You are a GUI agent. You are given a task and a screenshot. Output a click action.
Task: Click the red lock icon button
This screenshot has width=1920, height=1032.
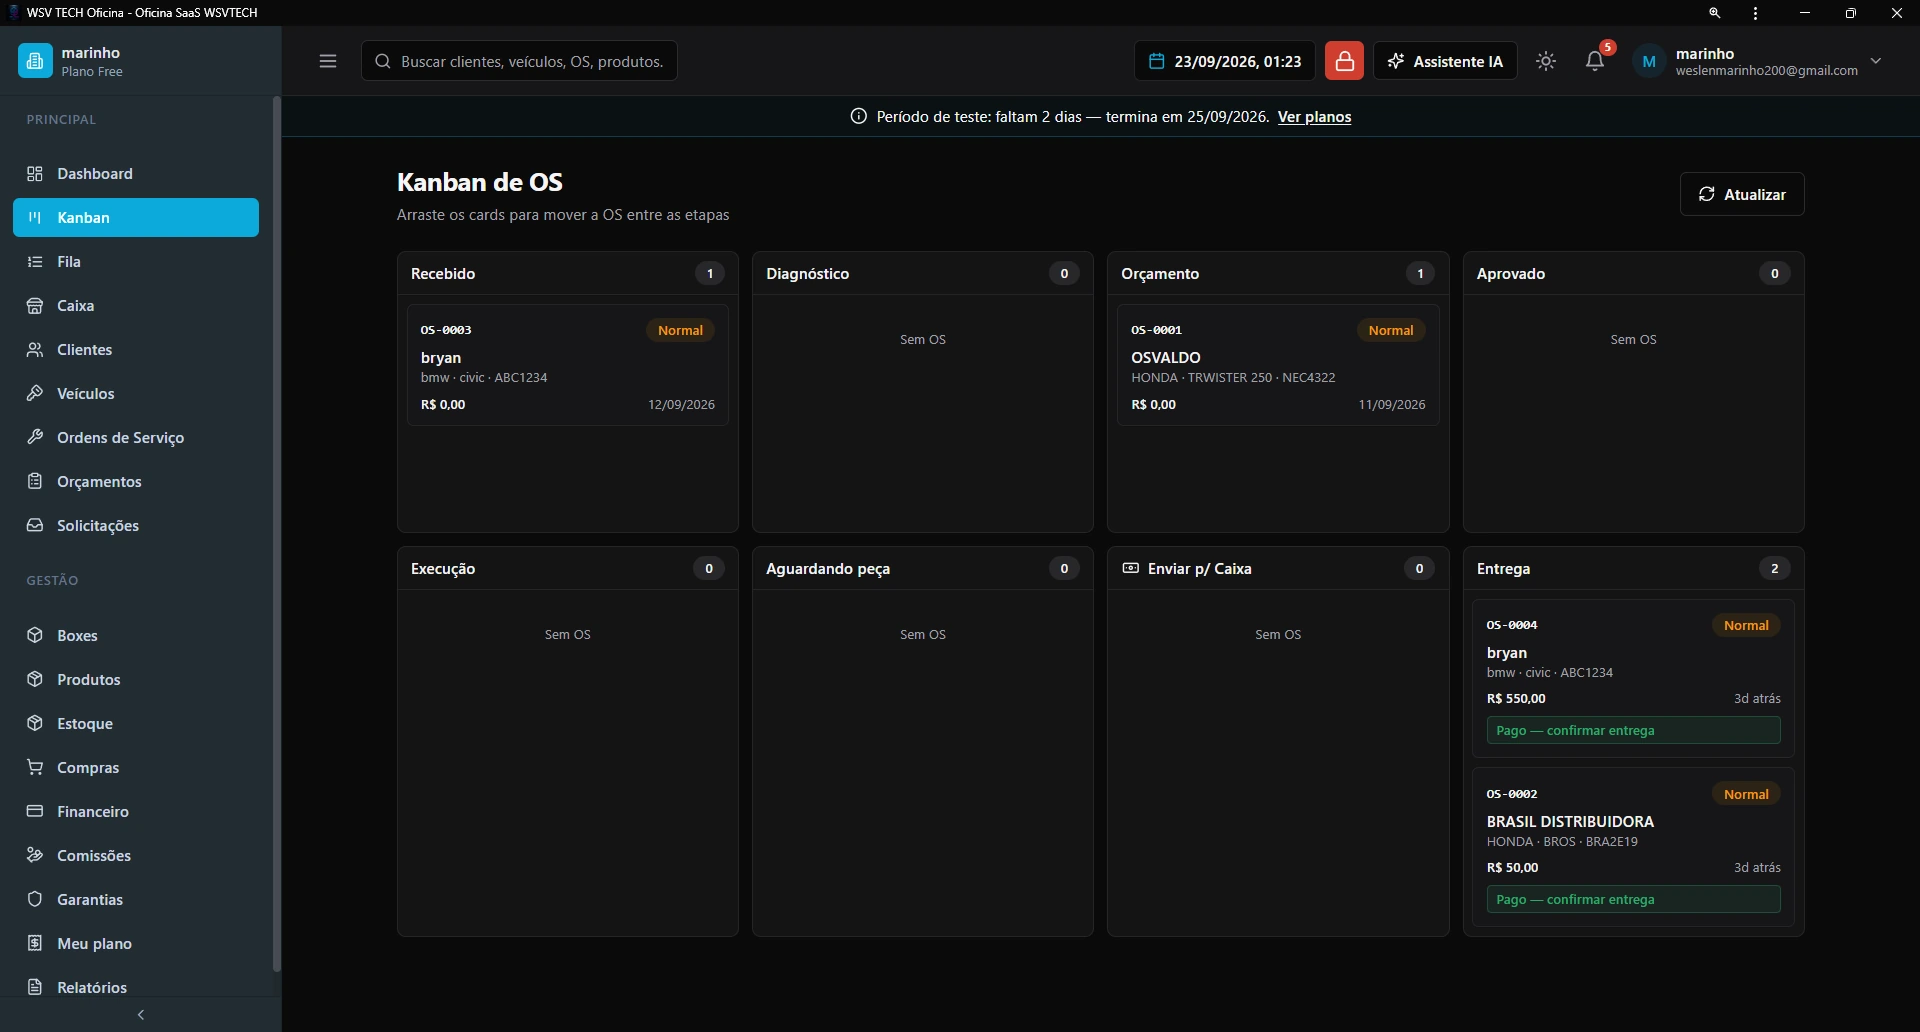(x=1344, y=61)
